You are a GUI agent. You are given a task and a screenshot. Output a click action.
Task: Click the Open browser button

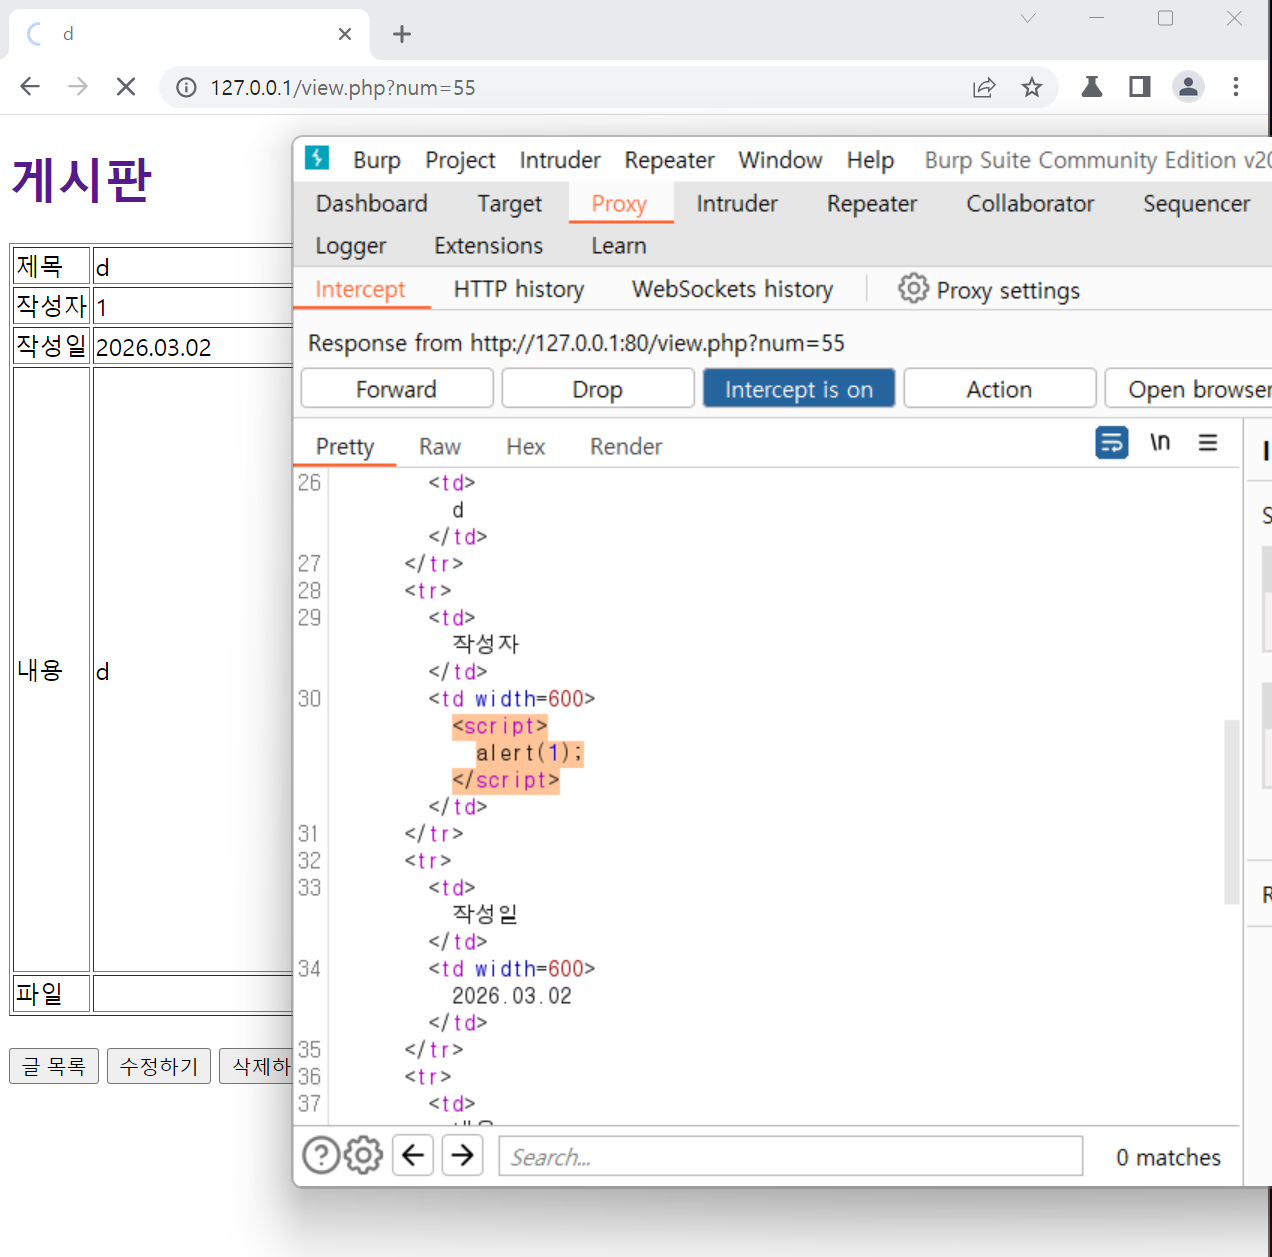[1188, 388]
